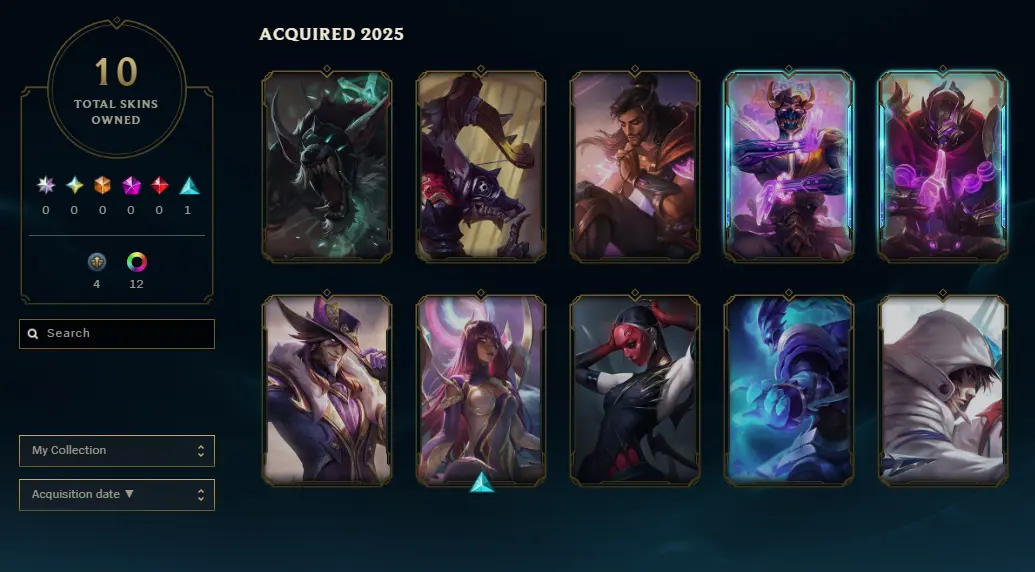
Task: Select the top hat purple suit skin card
Action: (x=327, y=390)
